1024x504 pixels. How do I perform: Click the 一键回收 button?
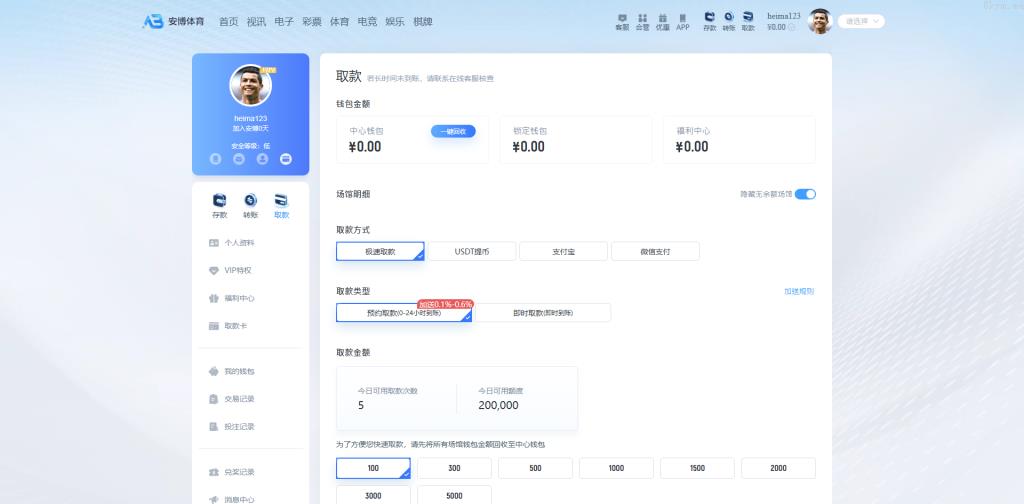tap(453, 131)
